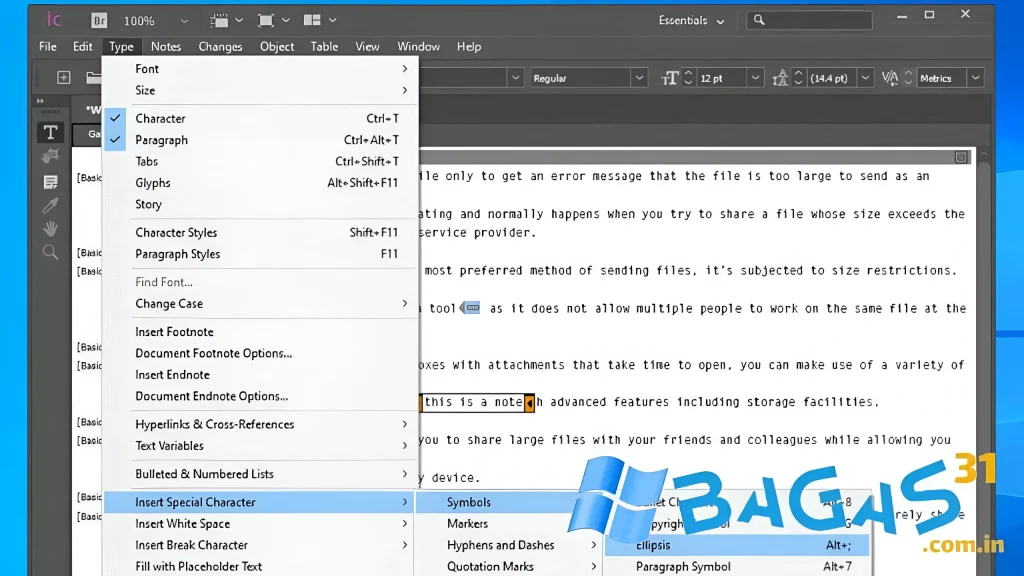Click the inline note marker icon in text
This screenshot has width=1024, height=576.
472,308
